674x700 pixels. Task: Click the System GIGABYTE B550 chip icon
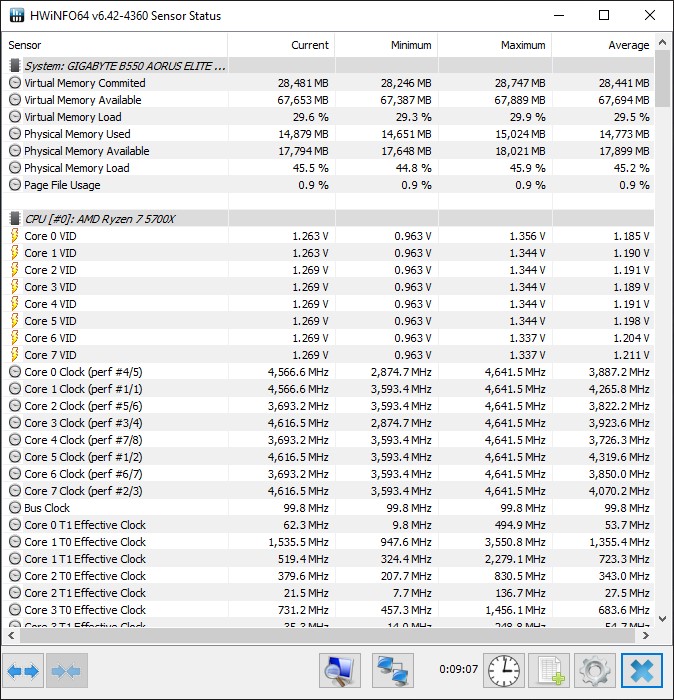(15, 66)
